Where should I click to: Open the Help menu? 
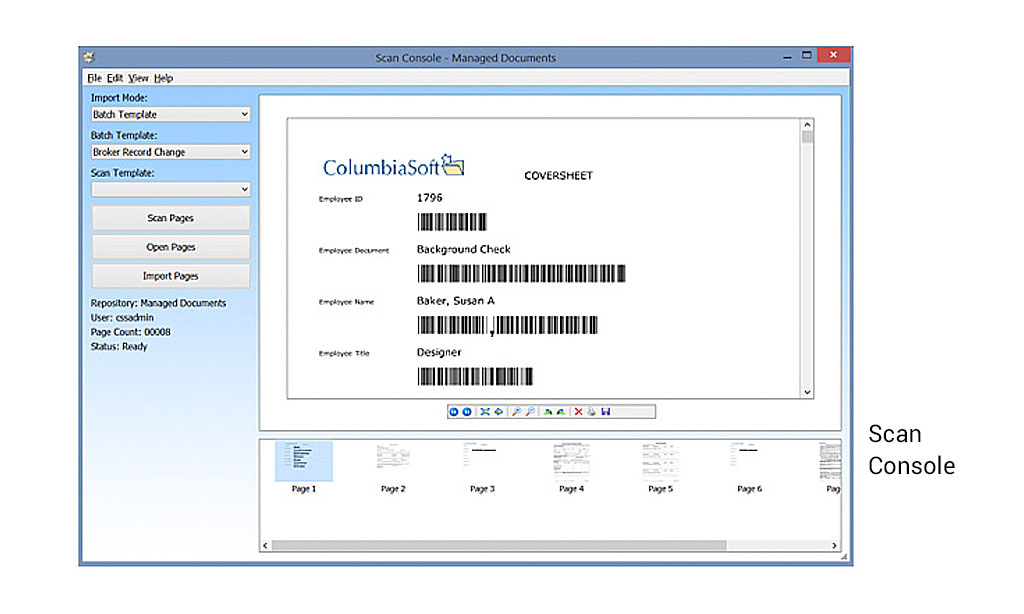[x=163, y=78]
